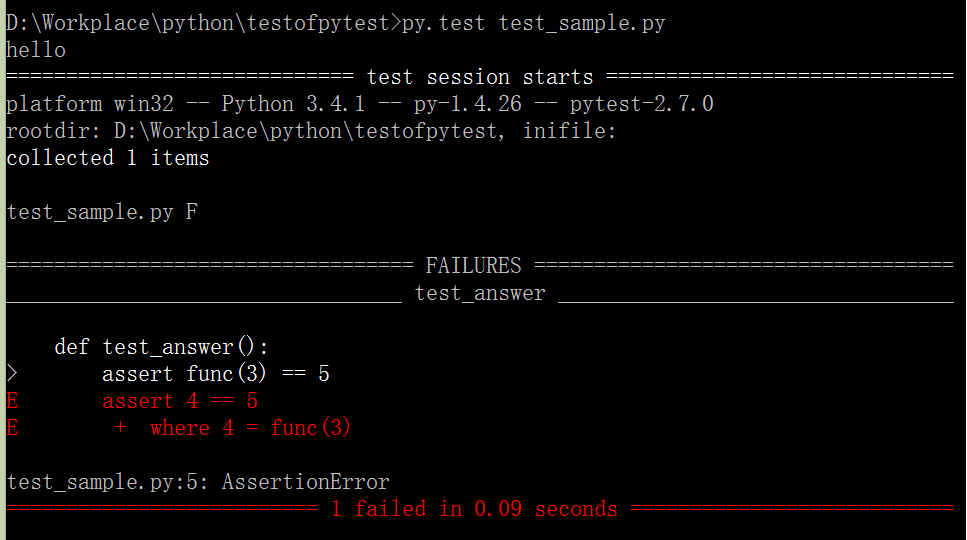The height and width of the screenshot is (540, 967).
Task: Click the platform win32 Python 3.4.1 line
Action: click(x=360, y=104)
